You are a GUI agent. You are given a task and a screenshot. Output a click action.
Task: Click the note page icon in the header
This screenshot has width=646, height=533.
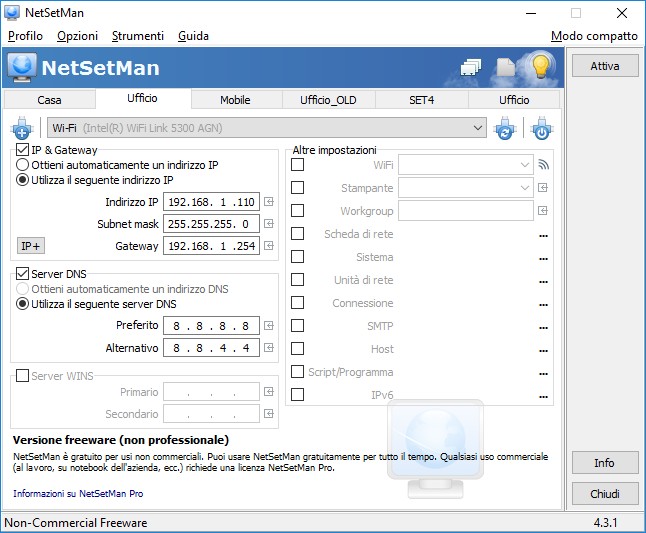[506, 67]
